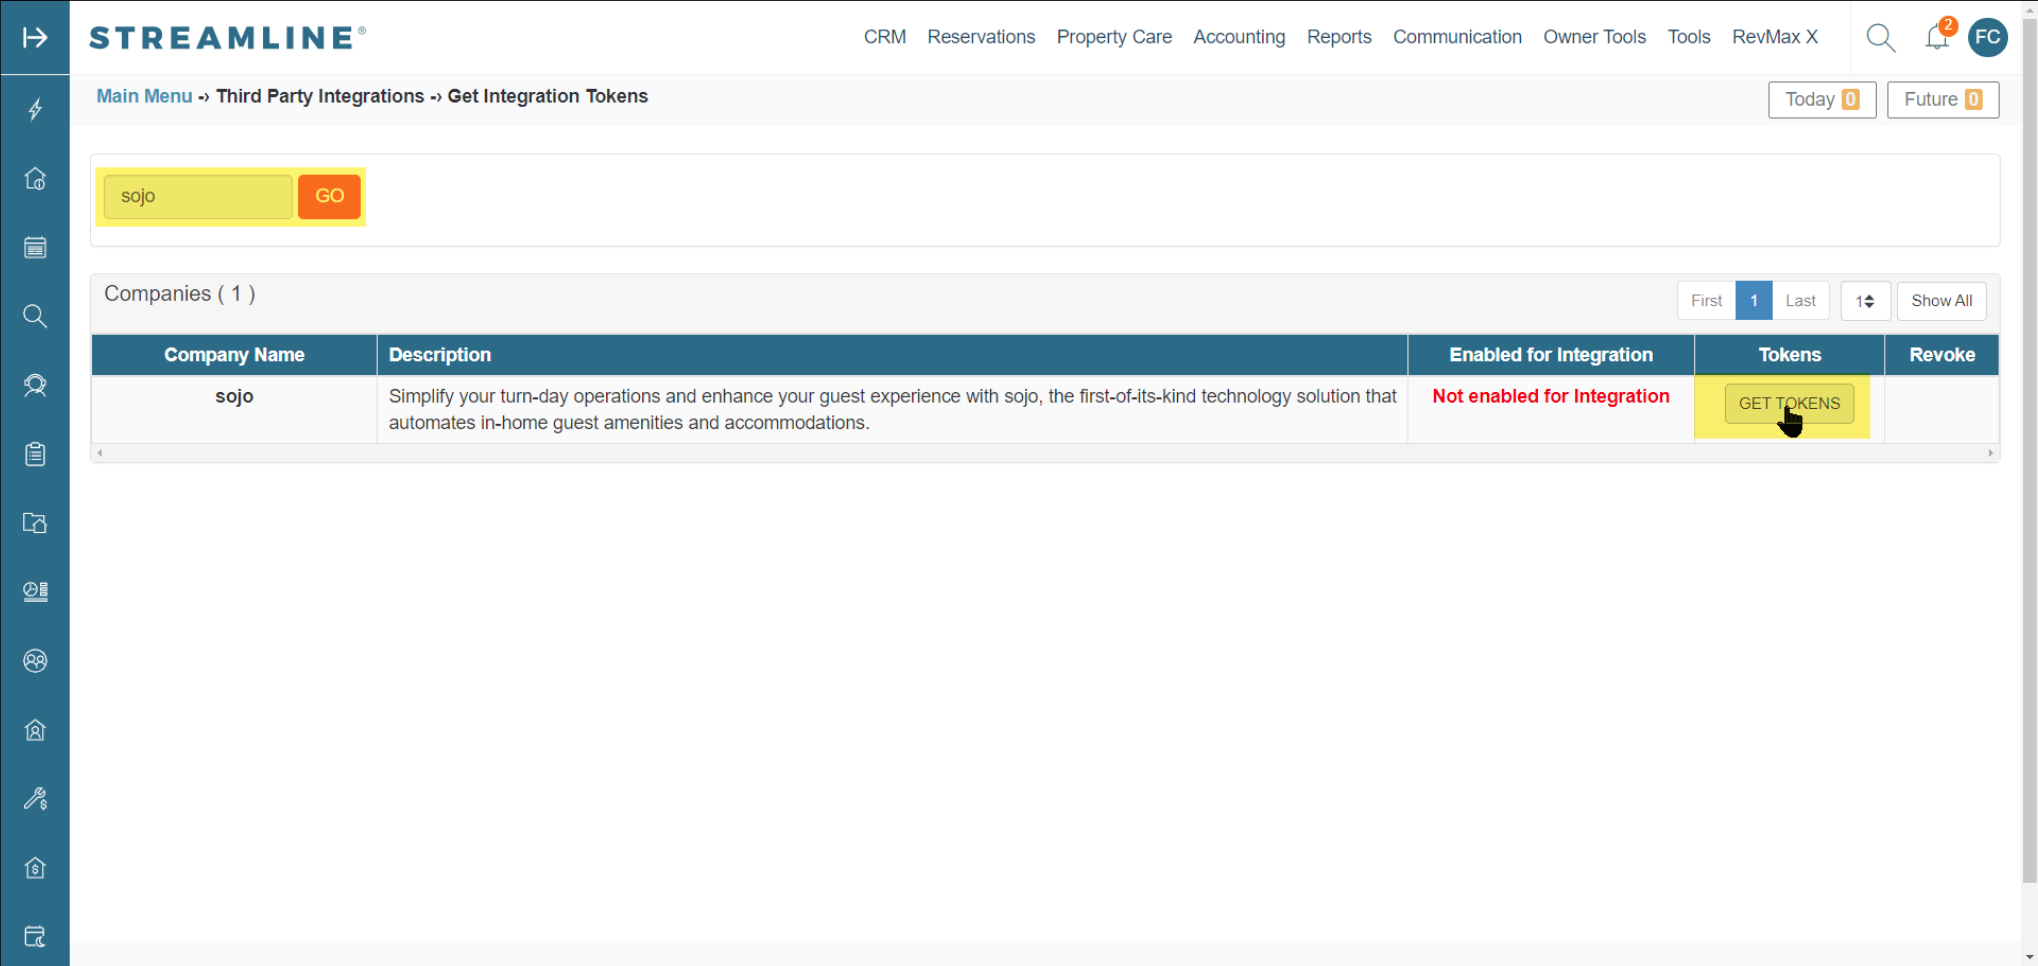Click the company search field containing sojo
Viewport: 2038px width, 966px height.
[x=198, y=196]
